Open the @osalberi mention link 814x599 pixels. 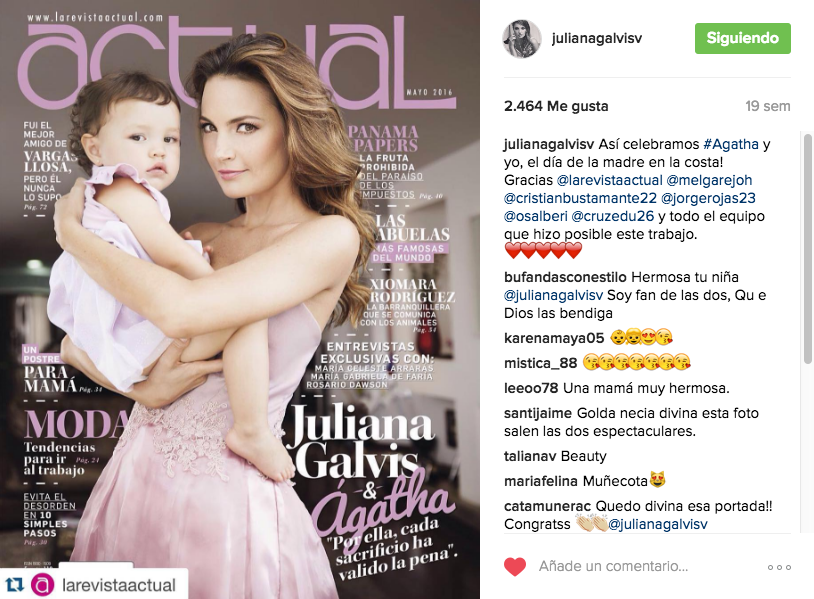tap(536, 216)
